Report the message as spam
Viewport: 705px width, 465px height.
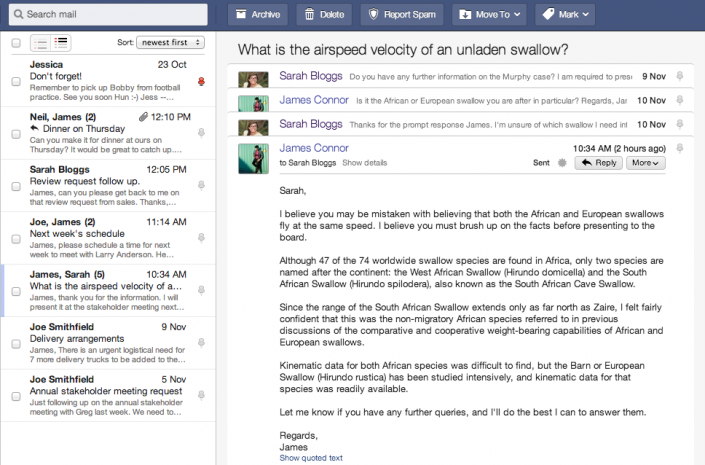click(x=403, y=15)
